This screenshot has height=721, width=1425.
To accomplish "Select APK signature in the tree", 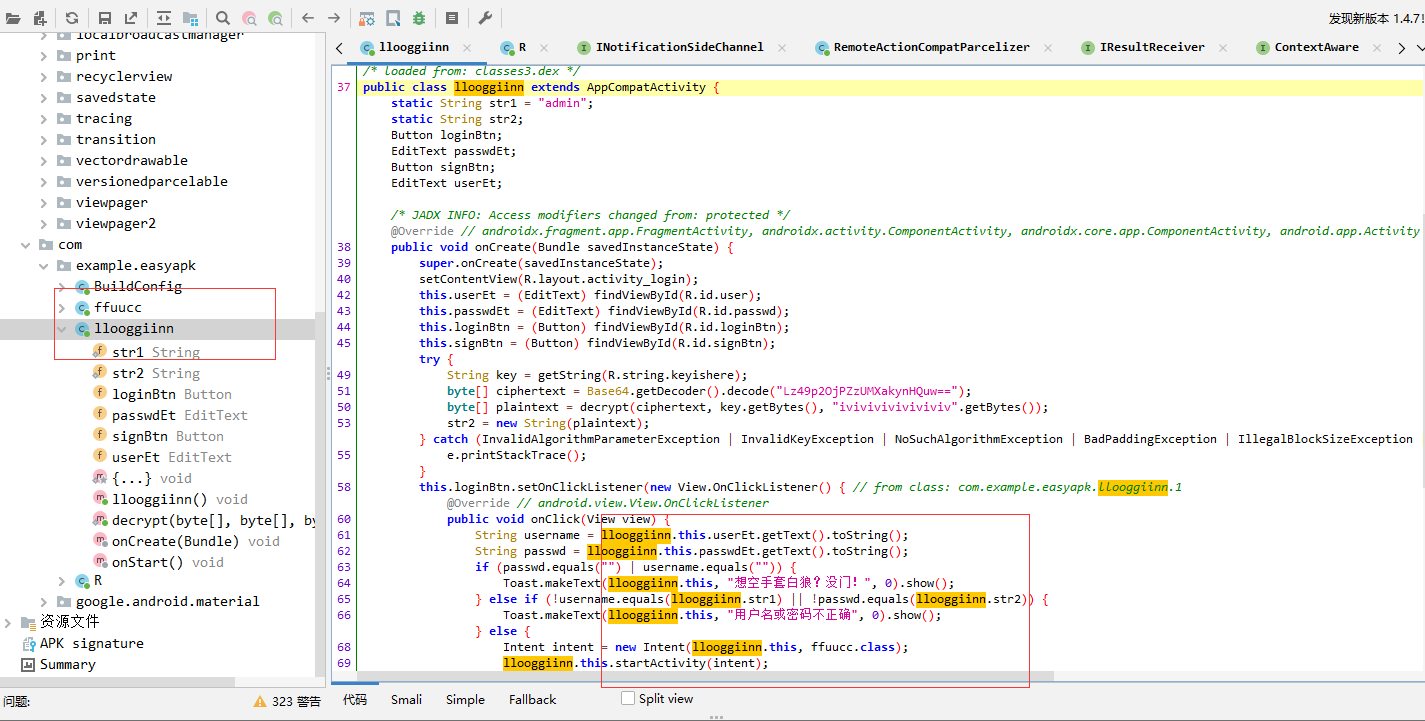I will coord(91,643).
